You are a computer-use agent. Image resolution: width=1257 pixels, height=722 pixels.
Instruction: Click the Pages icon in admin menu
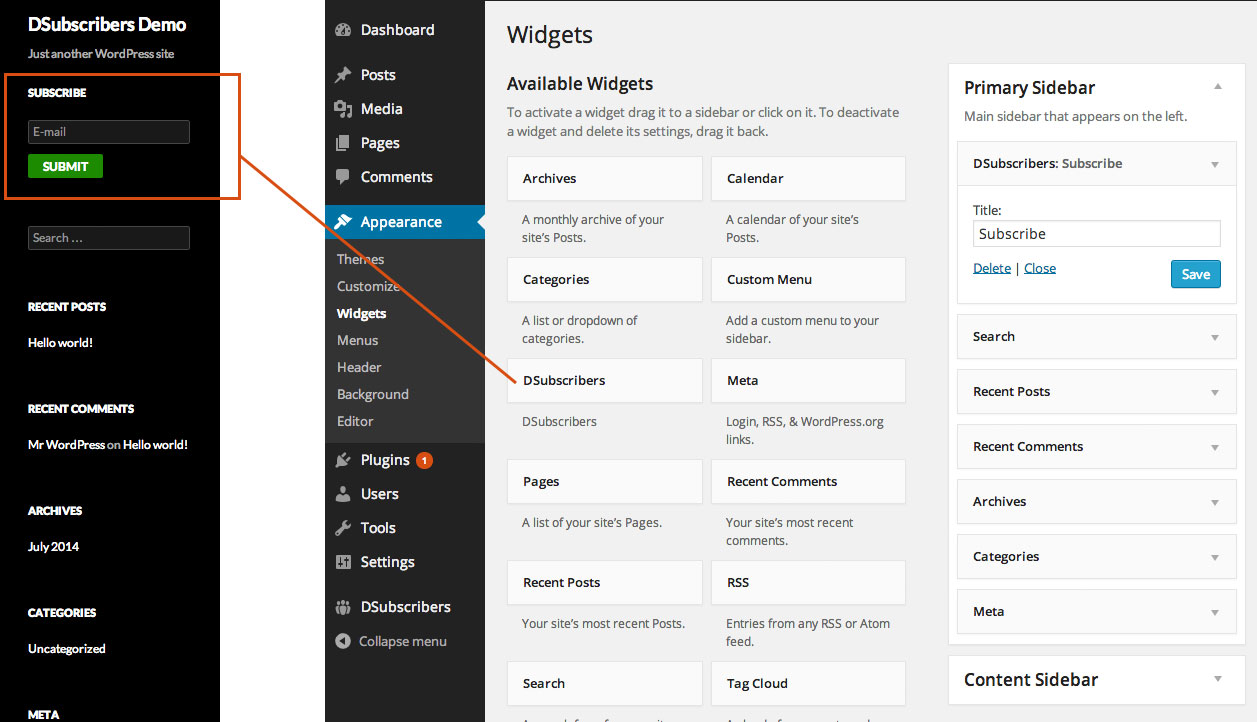click(343, 143)
